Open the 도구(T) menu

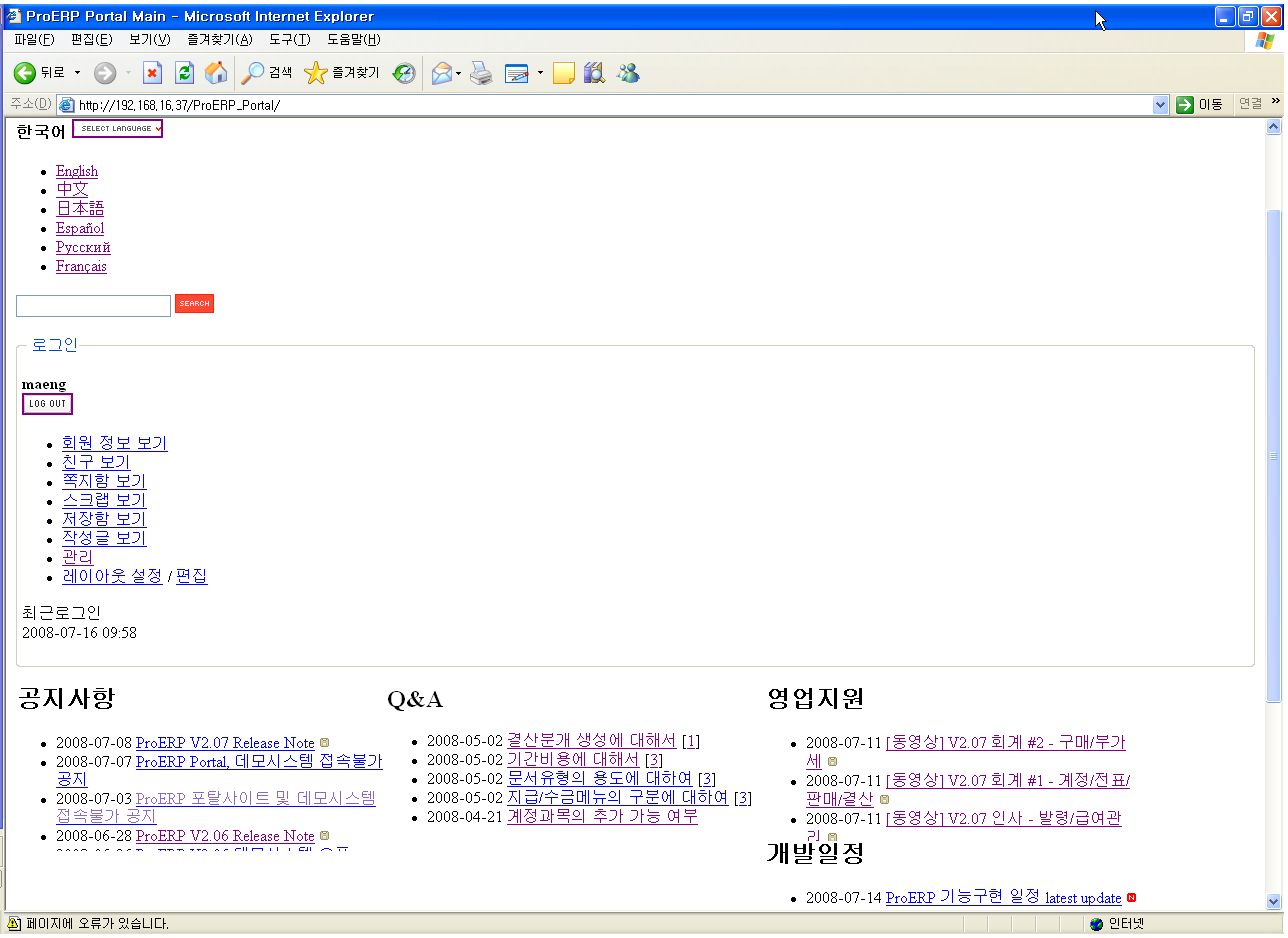click(x=290, y=40)
